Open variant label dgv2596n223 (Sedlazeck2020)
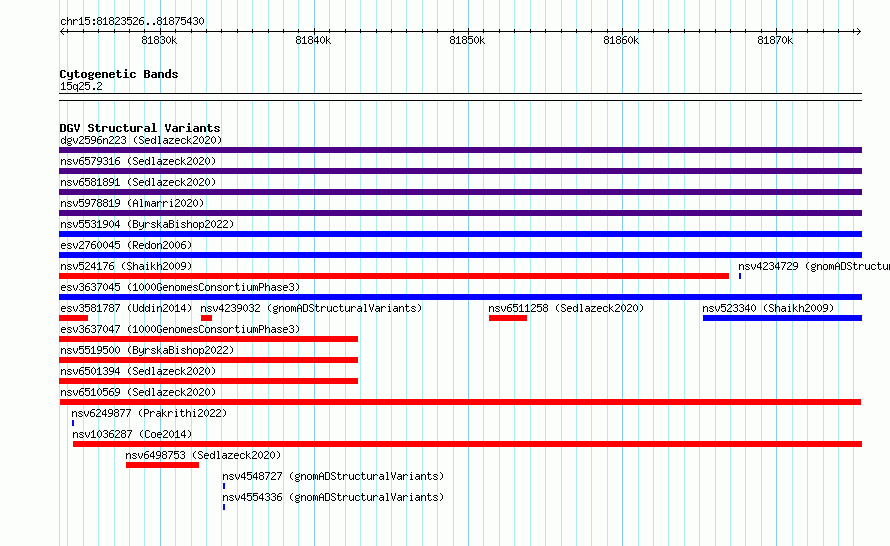The height and width of the screenshot is (546, 890). (141, 140)
